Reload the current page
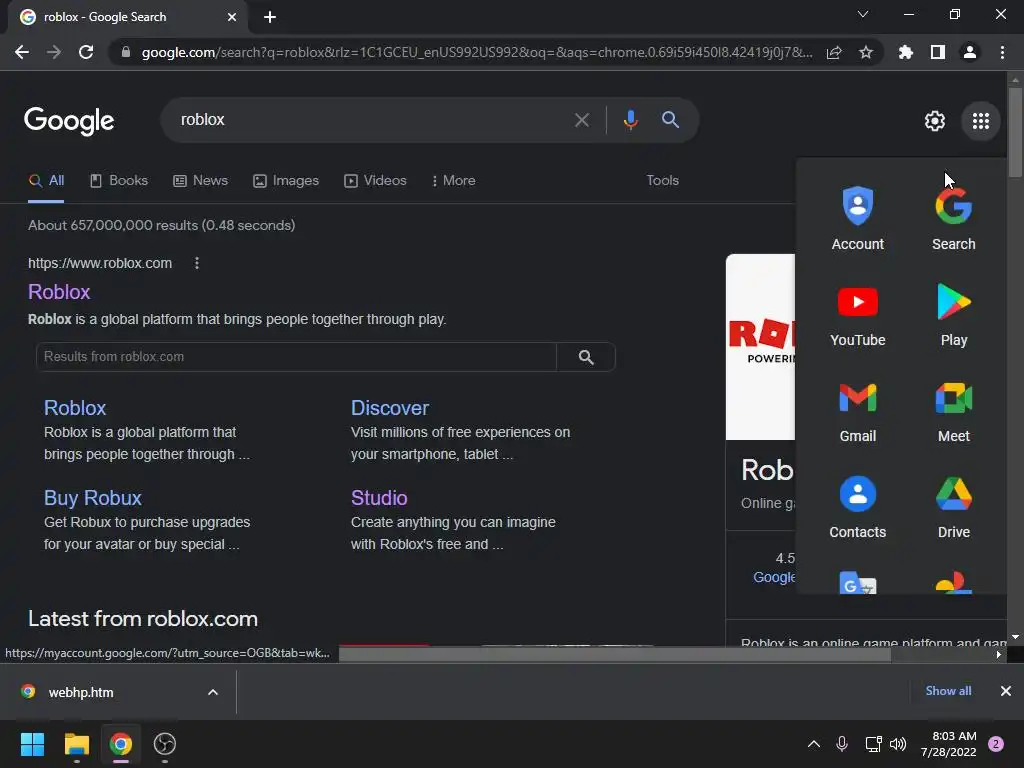 pyautogui.click(x=86, y=52)
